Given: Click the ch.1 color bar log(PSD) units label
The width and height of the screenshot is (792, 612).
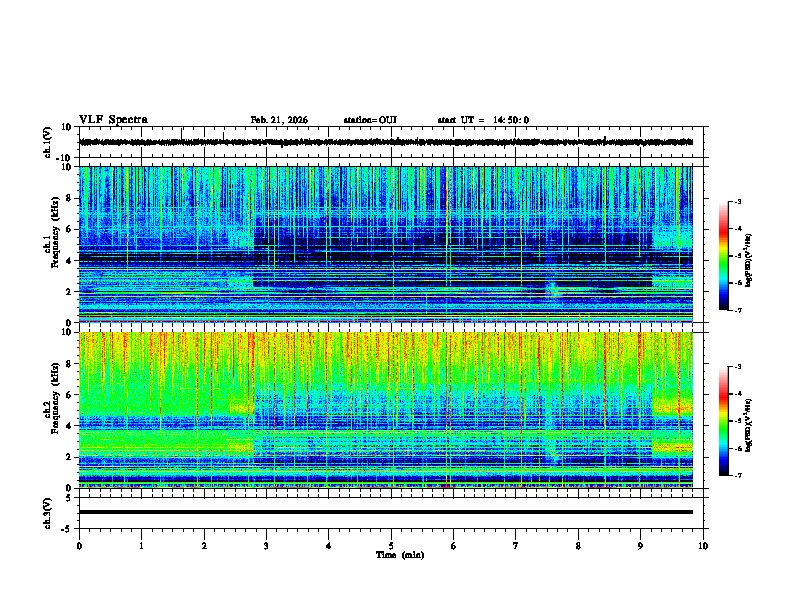Looking at the screenshot, I should 749,260.
